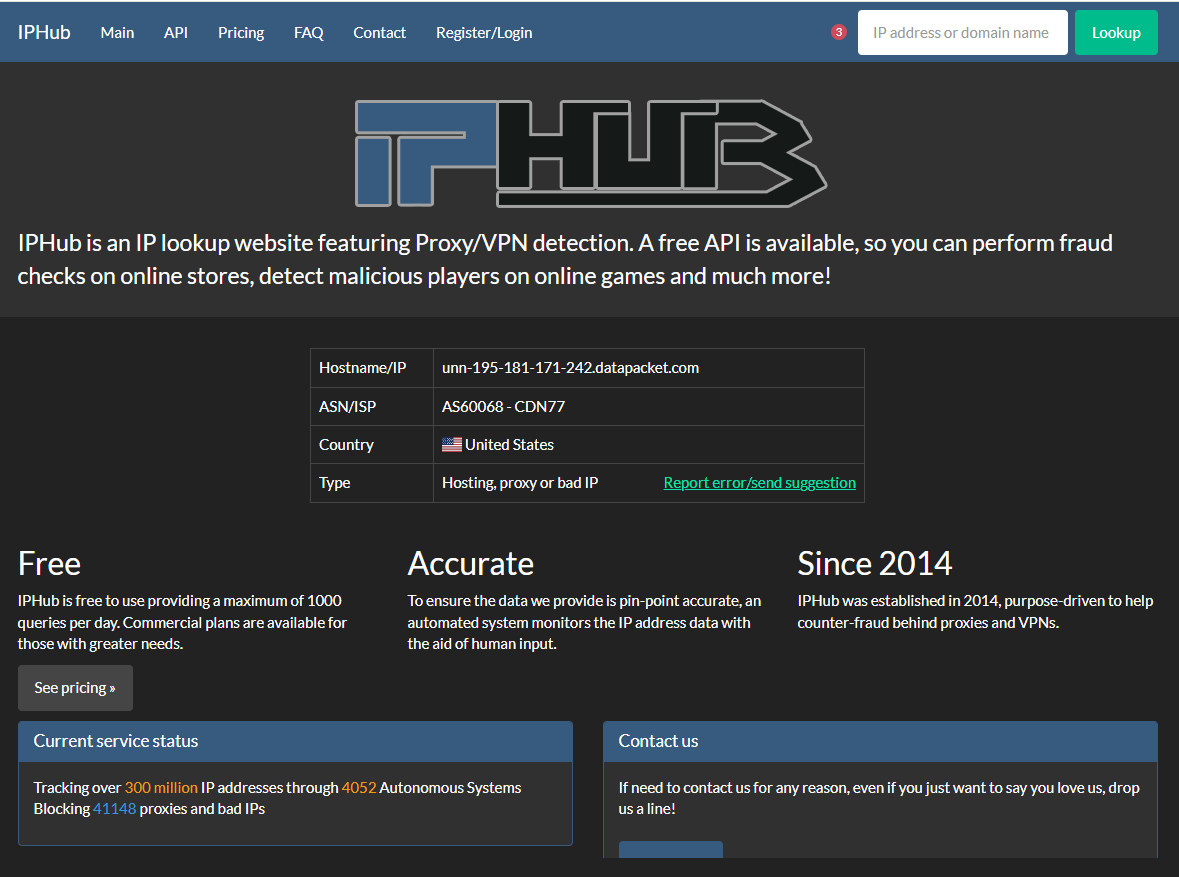Open the Register/Login page
Image resolution: width=1179 pixels, height=877 pixels.
(x=484, y=32)
